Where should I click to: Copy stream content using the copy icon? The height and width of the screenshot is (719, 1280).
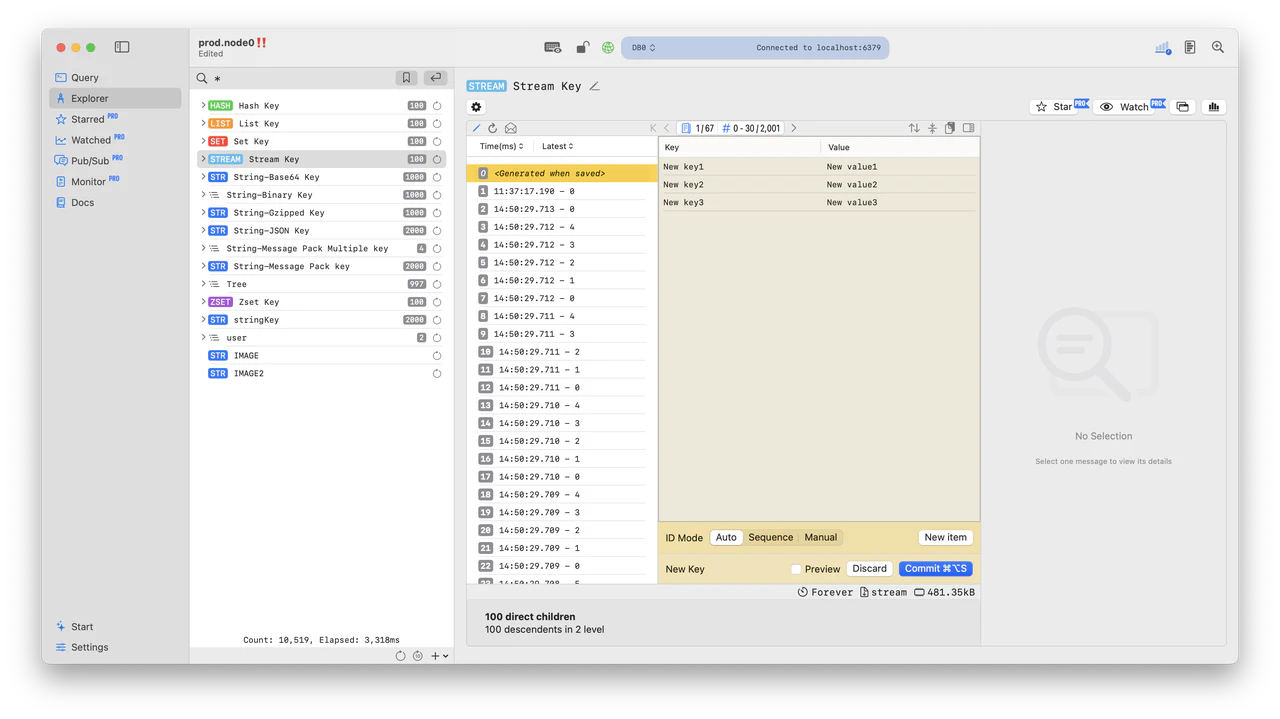(x=949, y=128)
